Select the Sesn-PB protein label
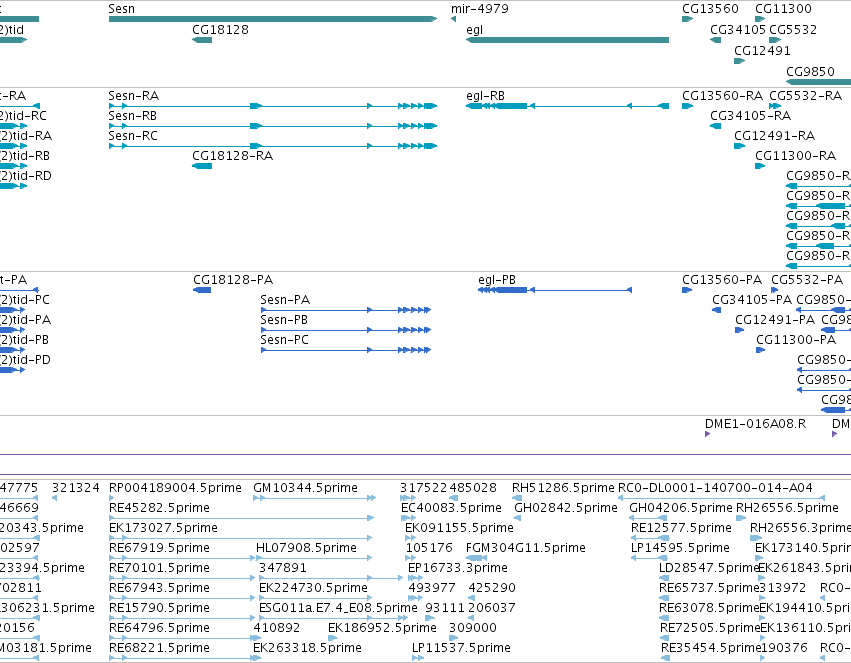This screenshot has width=851, height=663. click(284, 320)
